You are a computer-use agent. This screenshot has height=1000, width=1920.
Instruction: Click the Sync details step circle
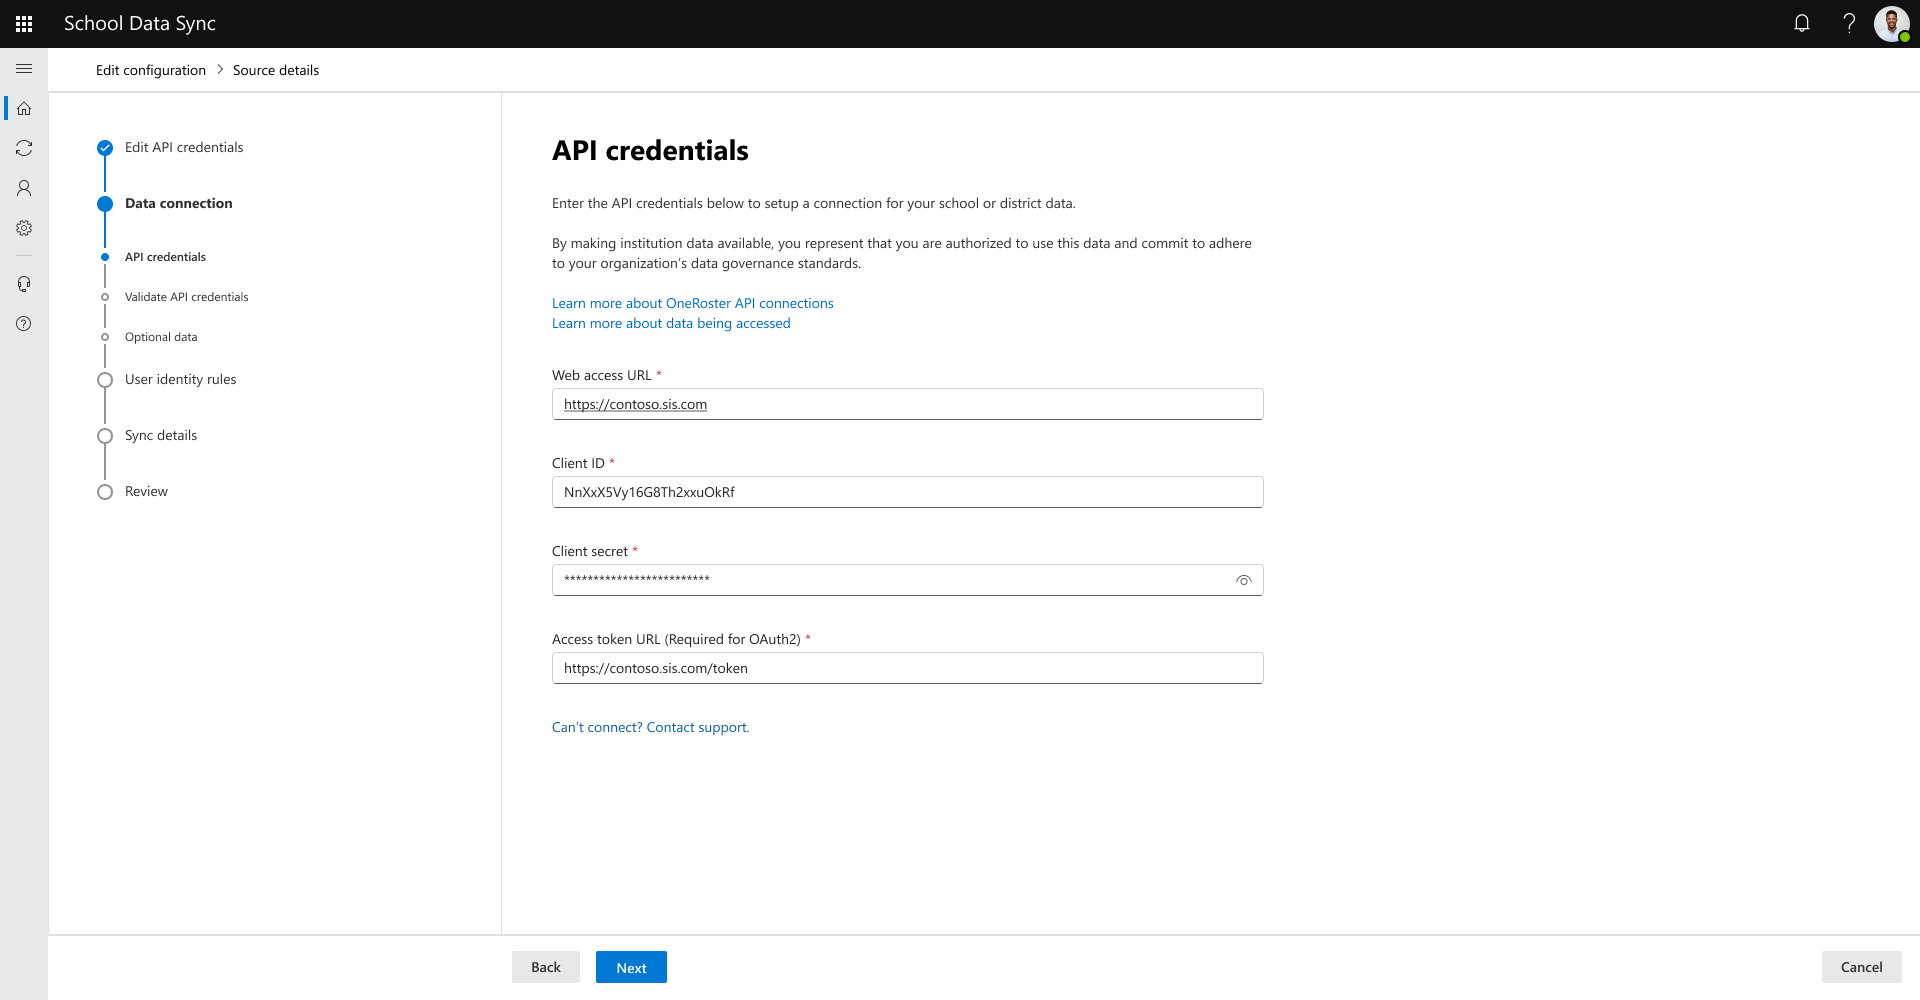(x=105, y=436)
